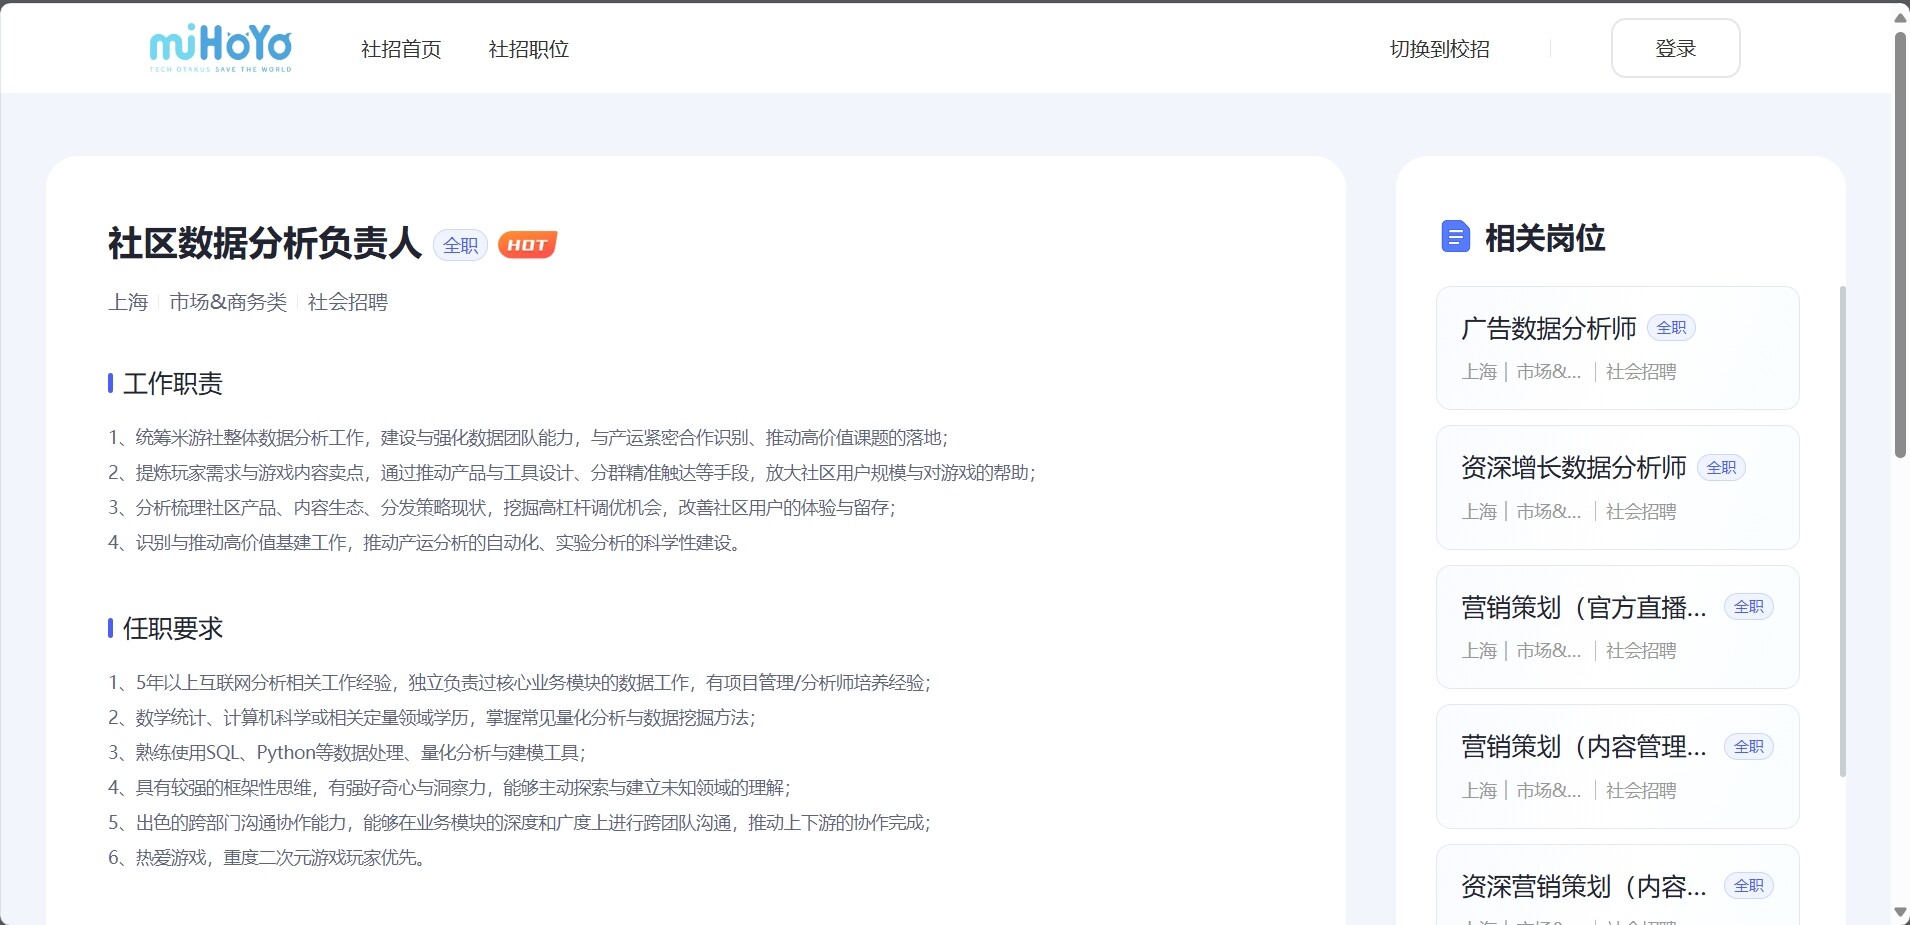Viewport: 1910px width, 925px height.
Task: Click the miHoYo logo
Action: pyautogui.click(x=220, y=48)
